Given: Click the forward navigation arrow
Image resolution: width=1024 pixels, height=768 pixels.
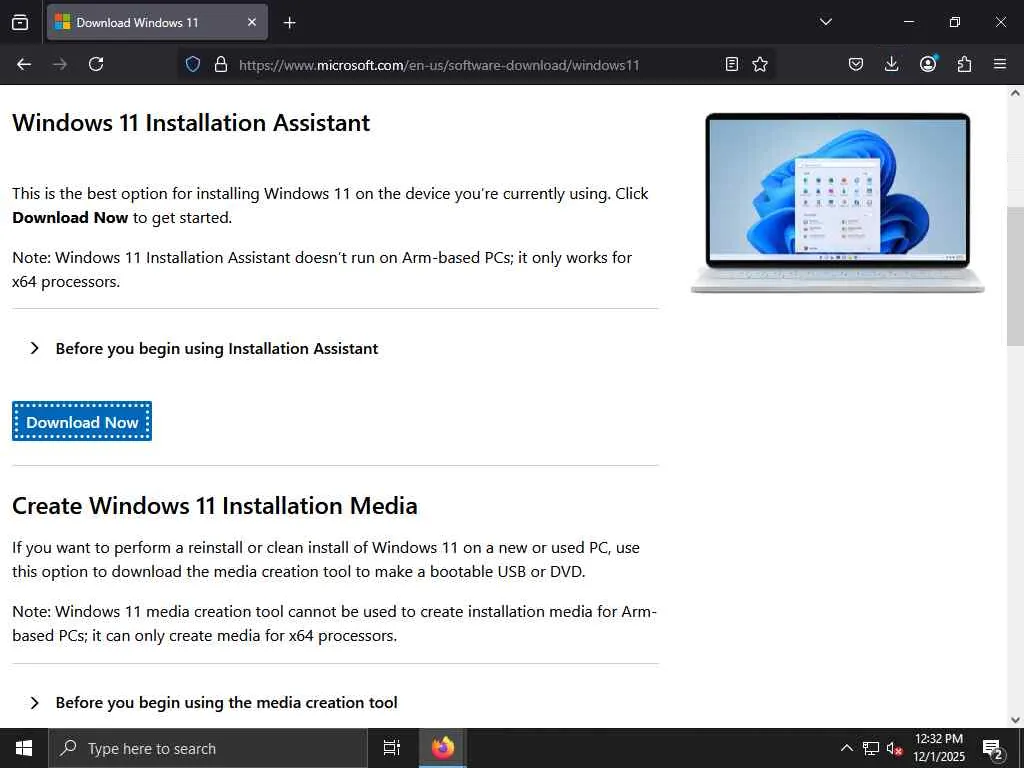Looking at the screenshot, I should click(60, 64).
